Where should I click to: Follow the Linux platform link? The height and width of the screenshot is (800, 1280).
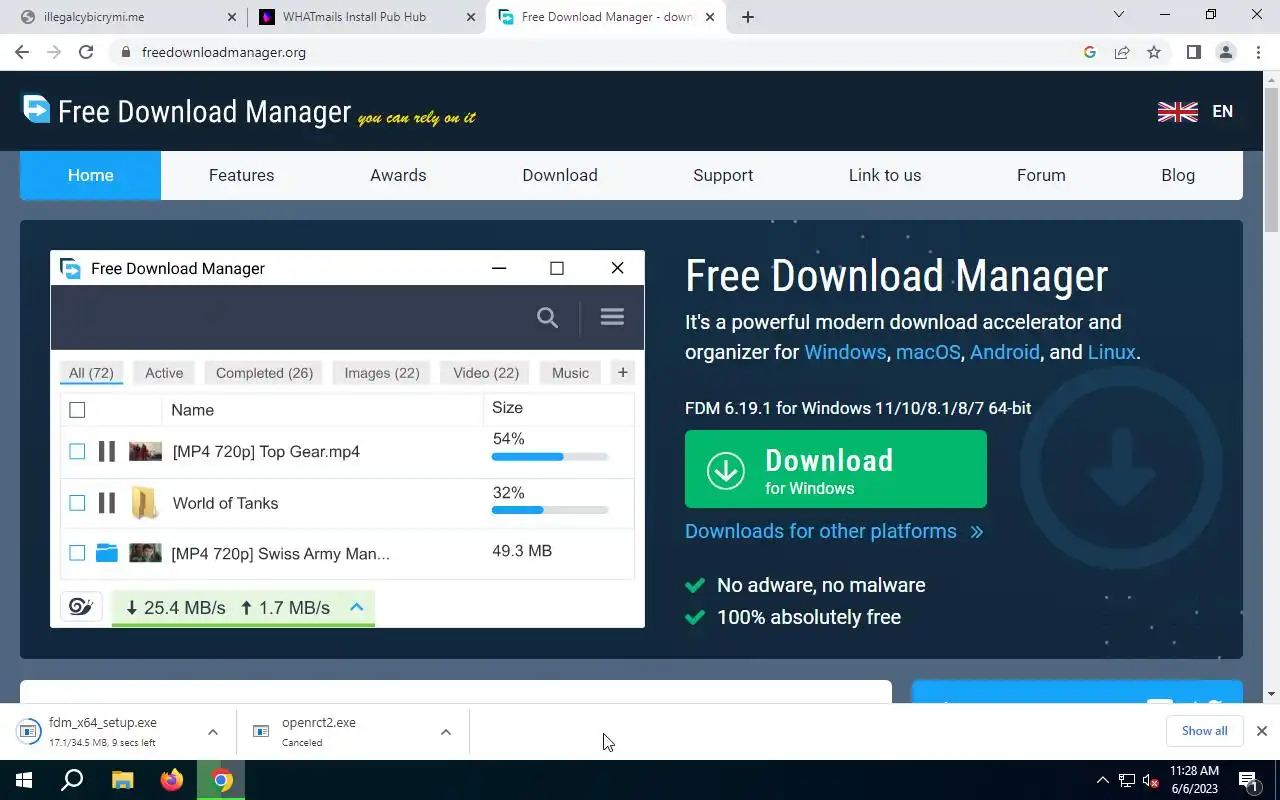tap(1111, 352)
